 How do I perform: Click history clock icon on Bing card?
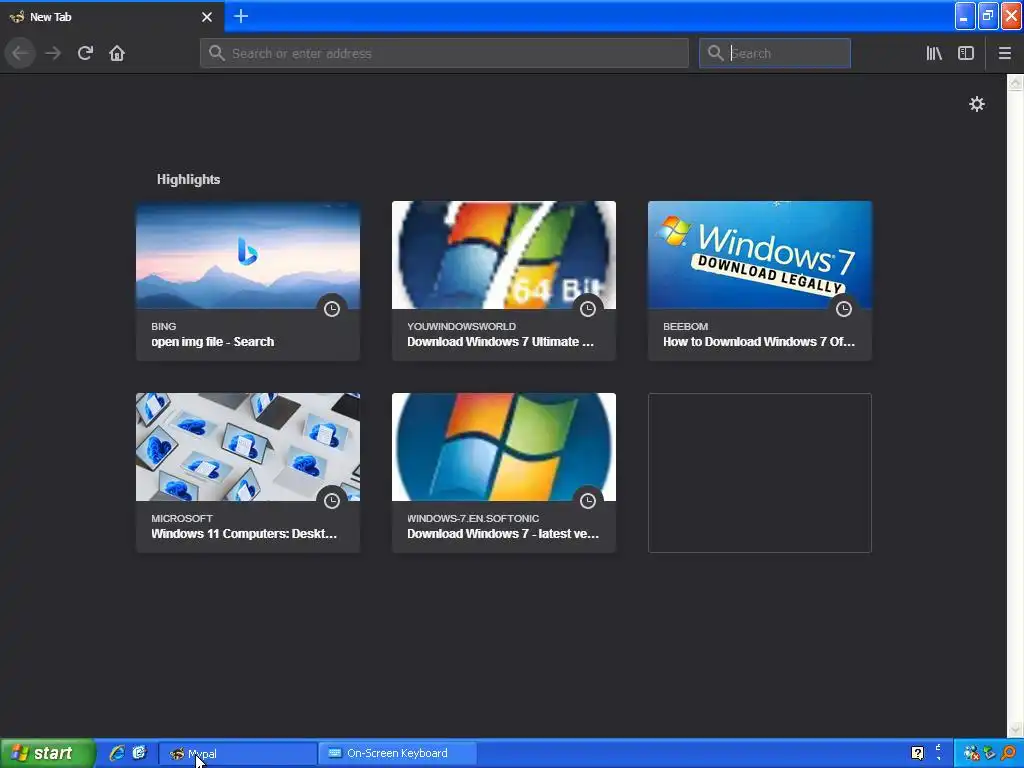tap(332, 308)
